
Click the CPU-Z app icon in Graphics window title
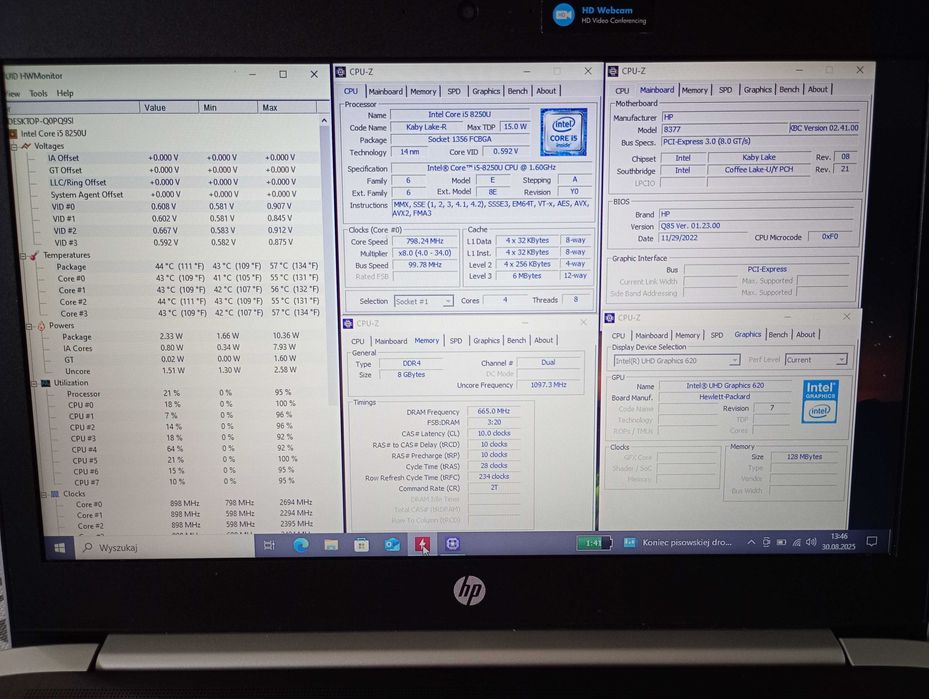(609, 318)
